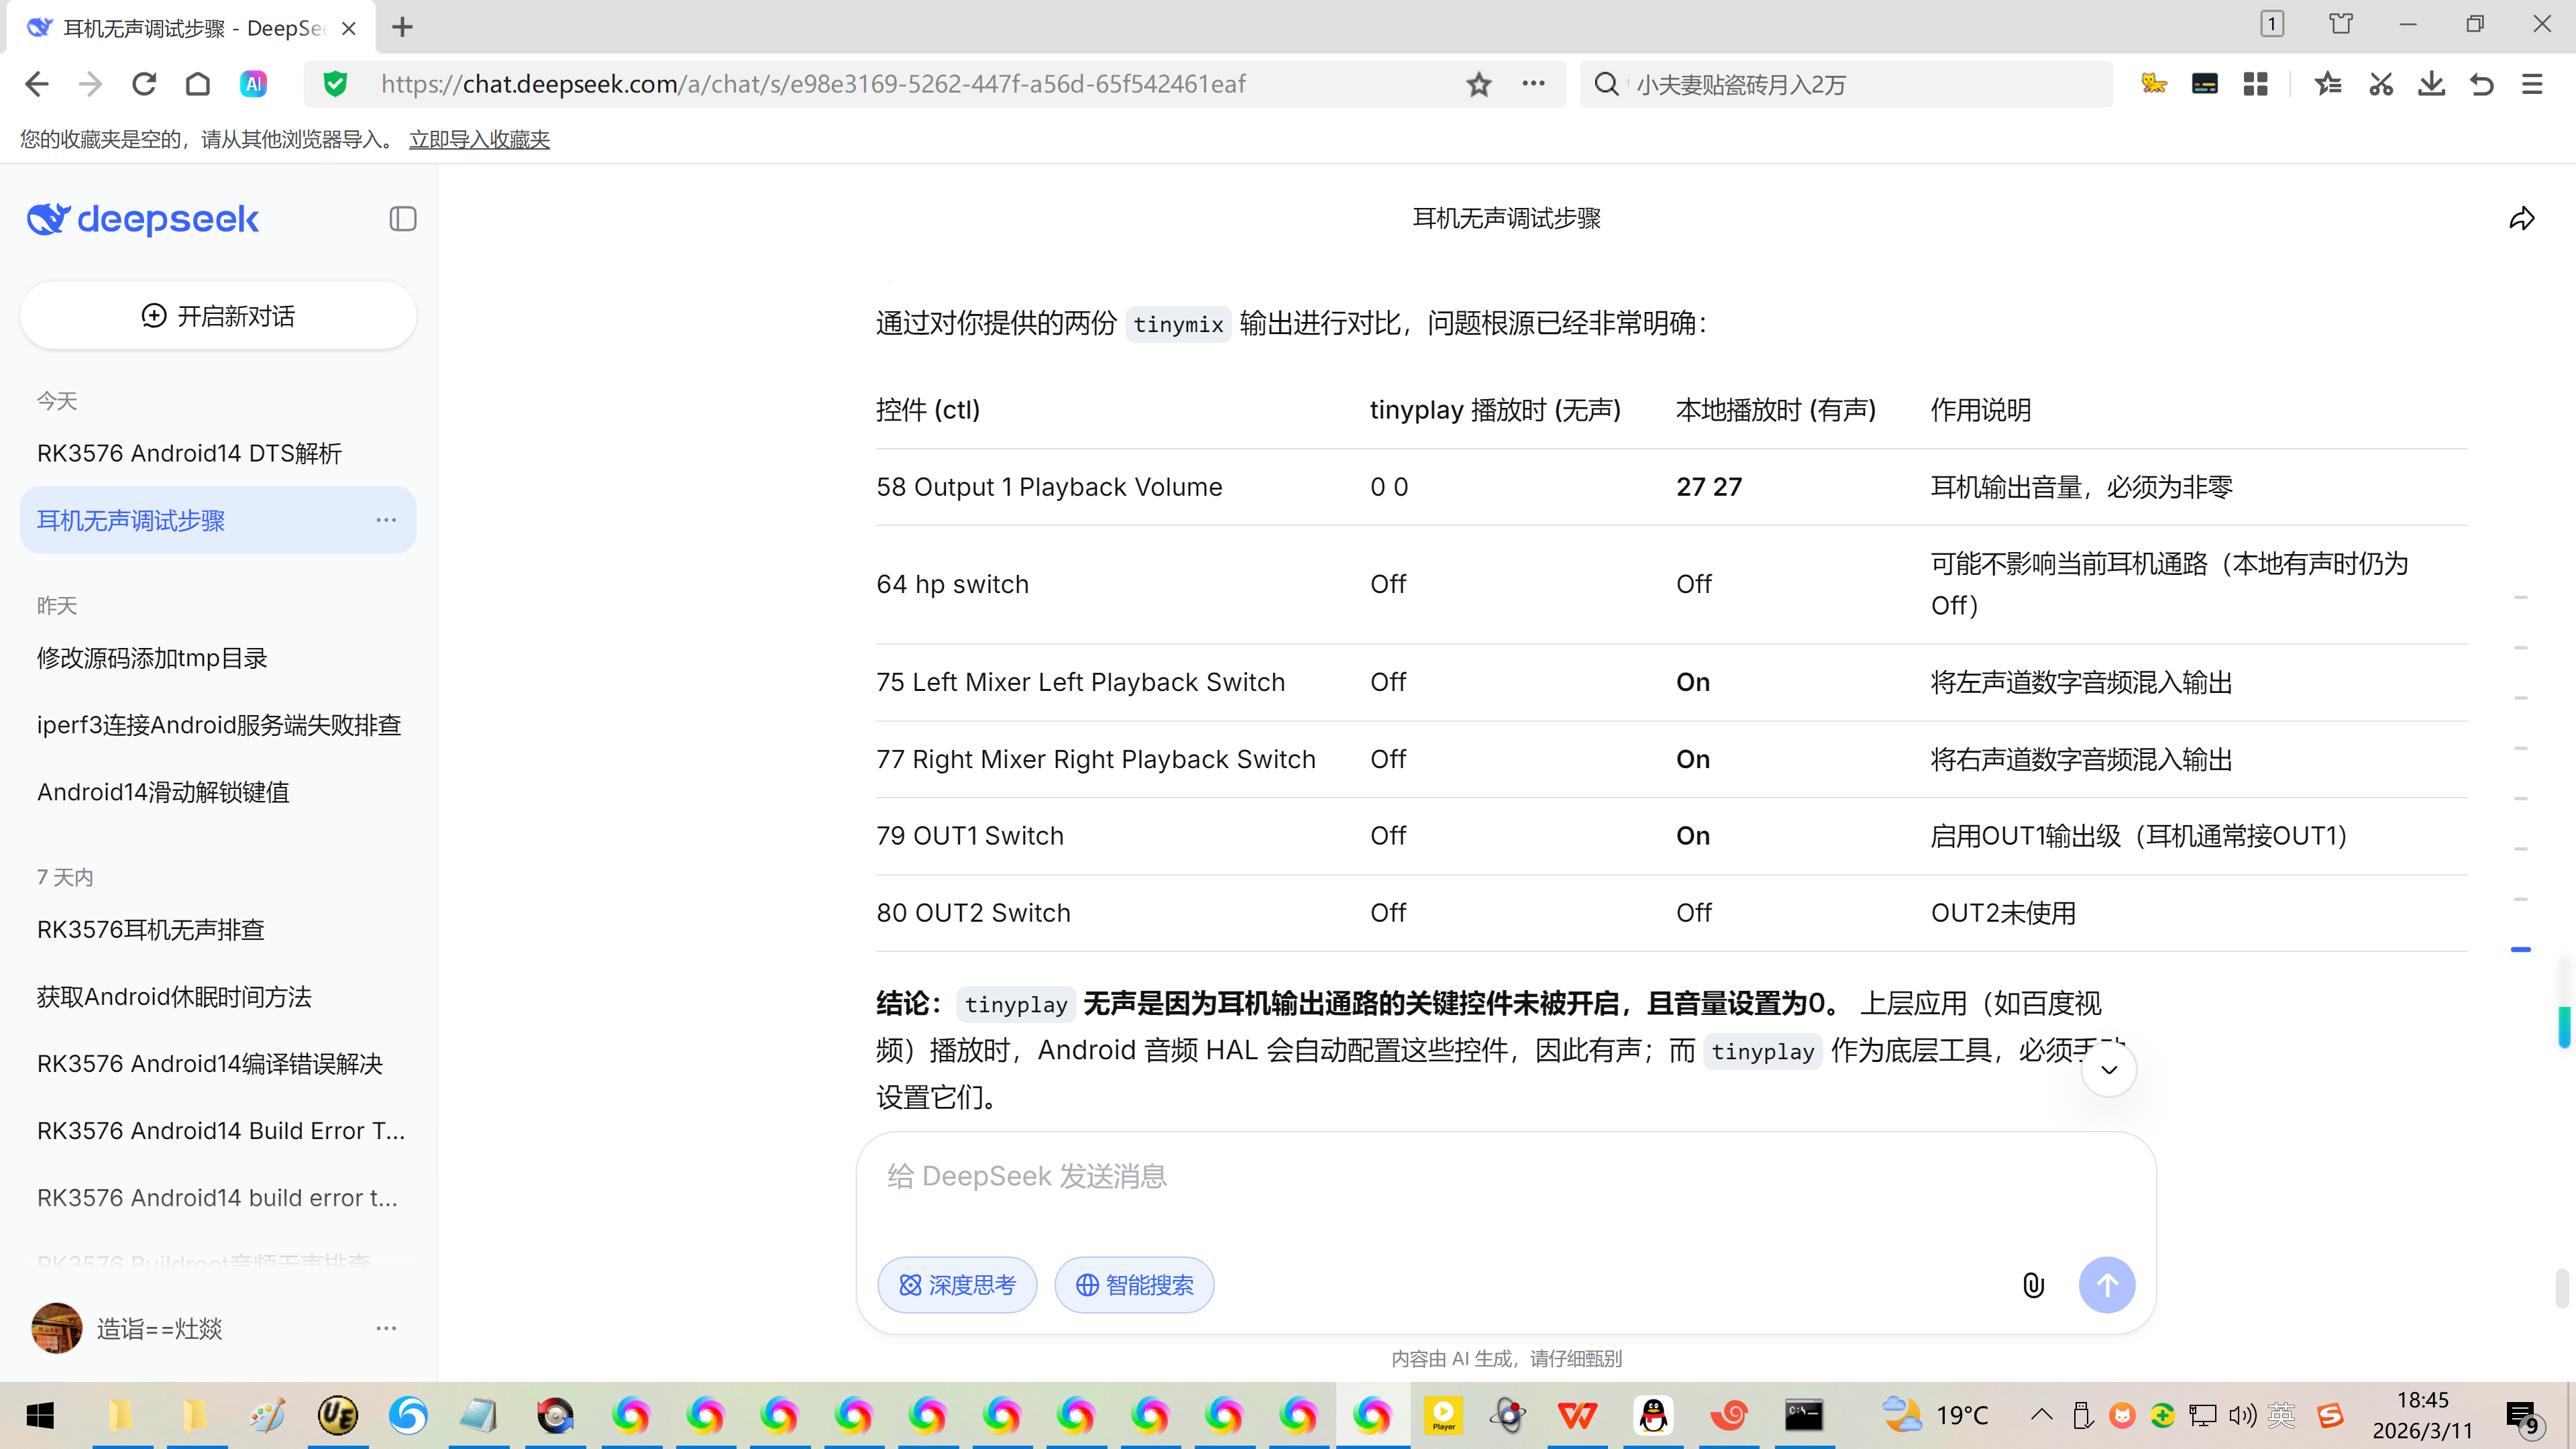Bookmark this page with star icon
Image resolution: width=2576 pixels, height=1449 pixels.
1479,84
